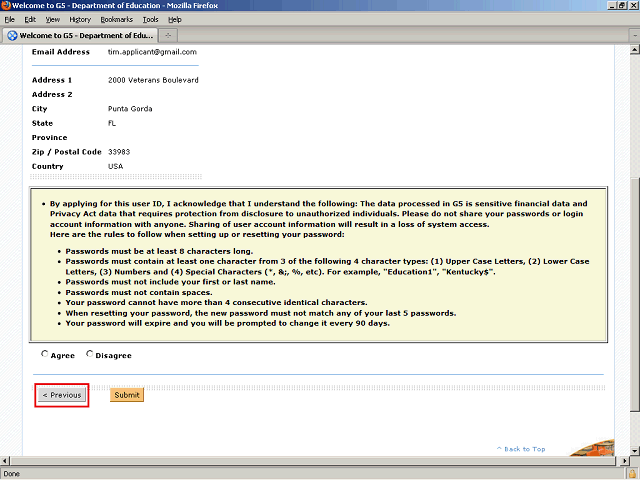640x480 pixels.
Task: Open the Tools menu
Action: 150,20
